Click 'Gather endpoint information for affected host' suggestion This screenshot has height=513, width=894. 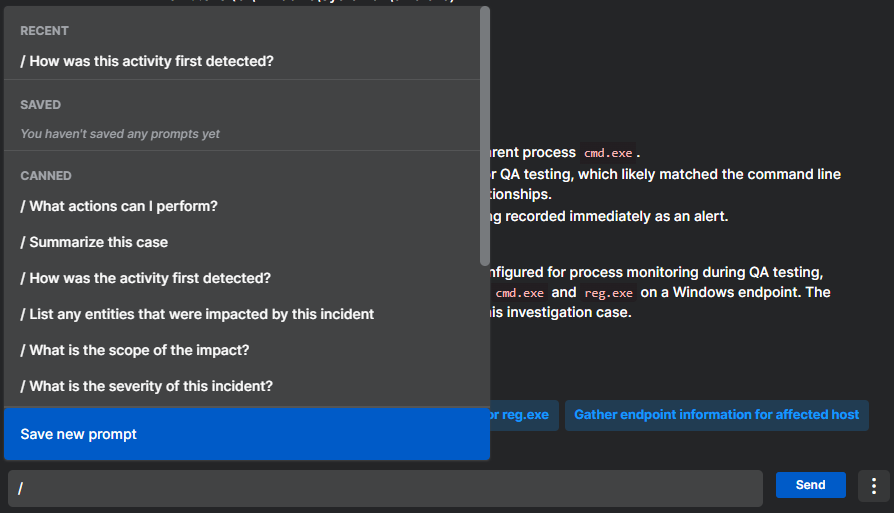pos(716,415)
